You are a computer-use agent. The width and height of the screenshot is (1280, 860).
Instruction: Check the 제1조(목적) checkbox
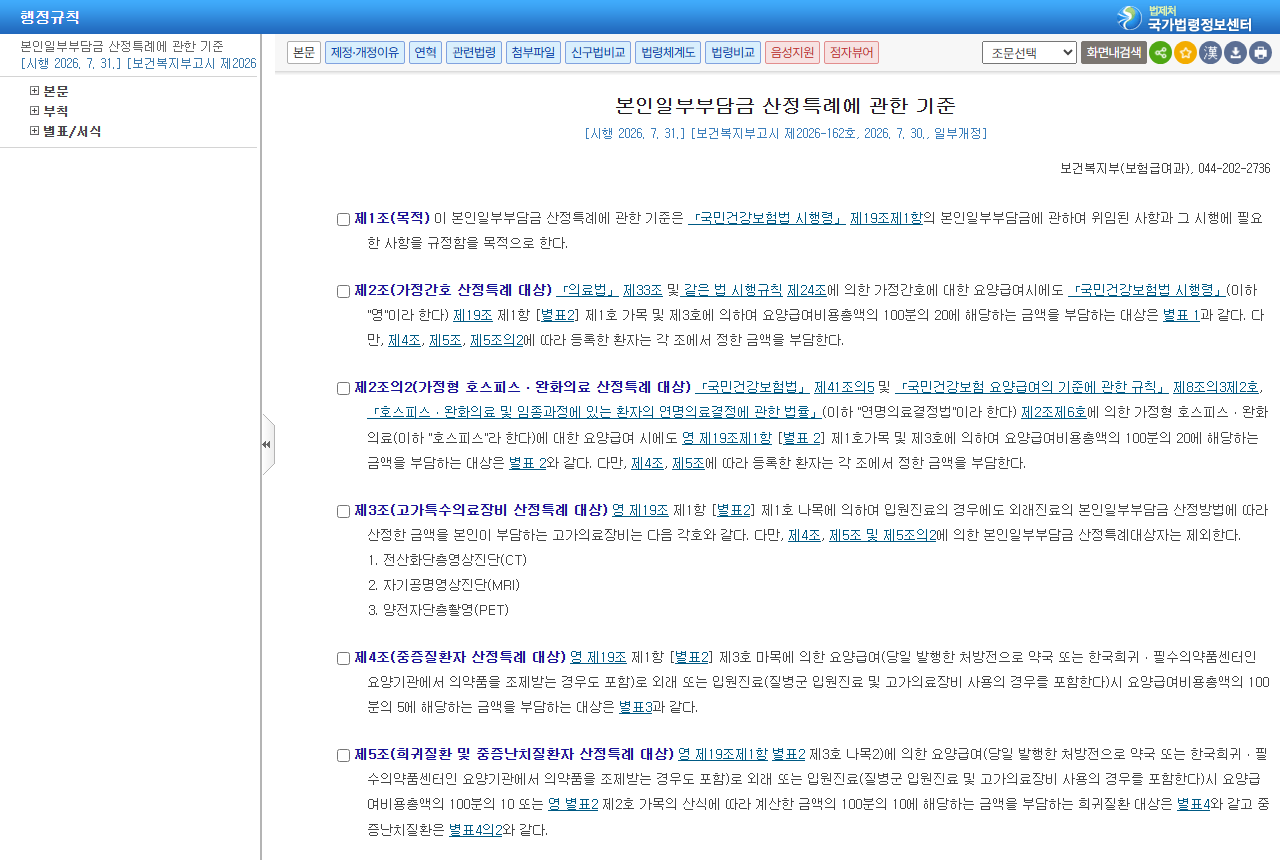coord(343,220)
